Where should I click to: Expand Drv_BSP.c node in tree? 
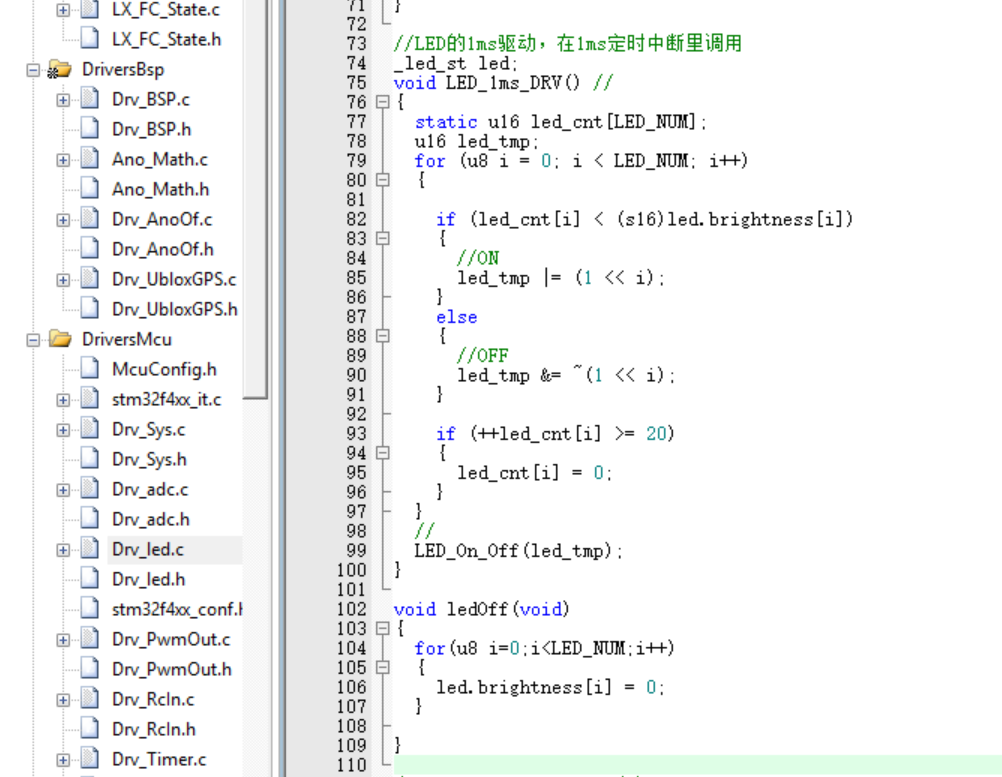click(63, 100)
